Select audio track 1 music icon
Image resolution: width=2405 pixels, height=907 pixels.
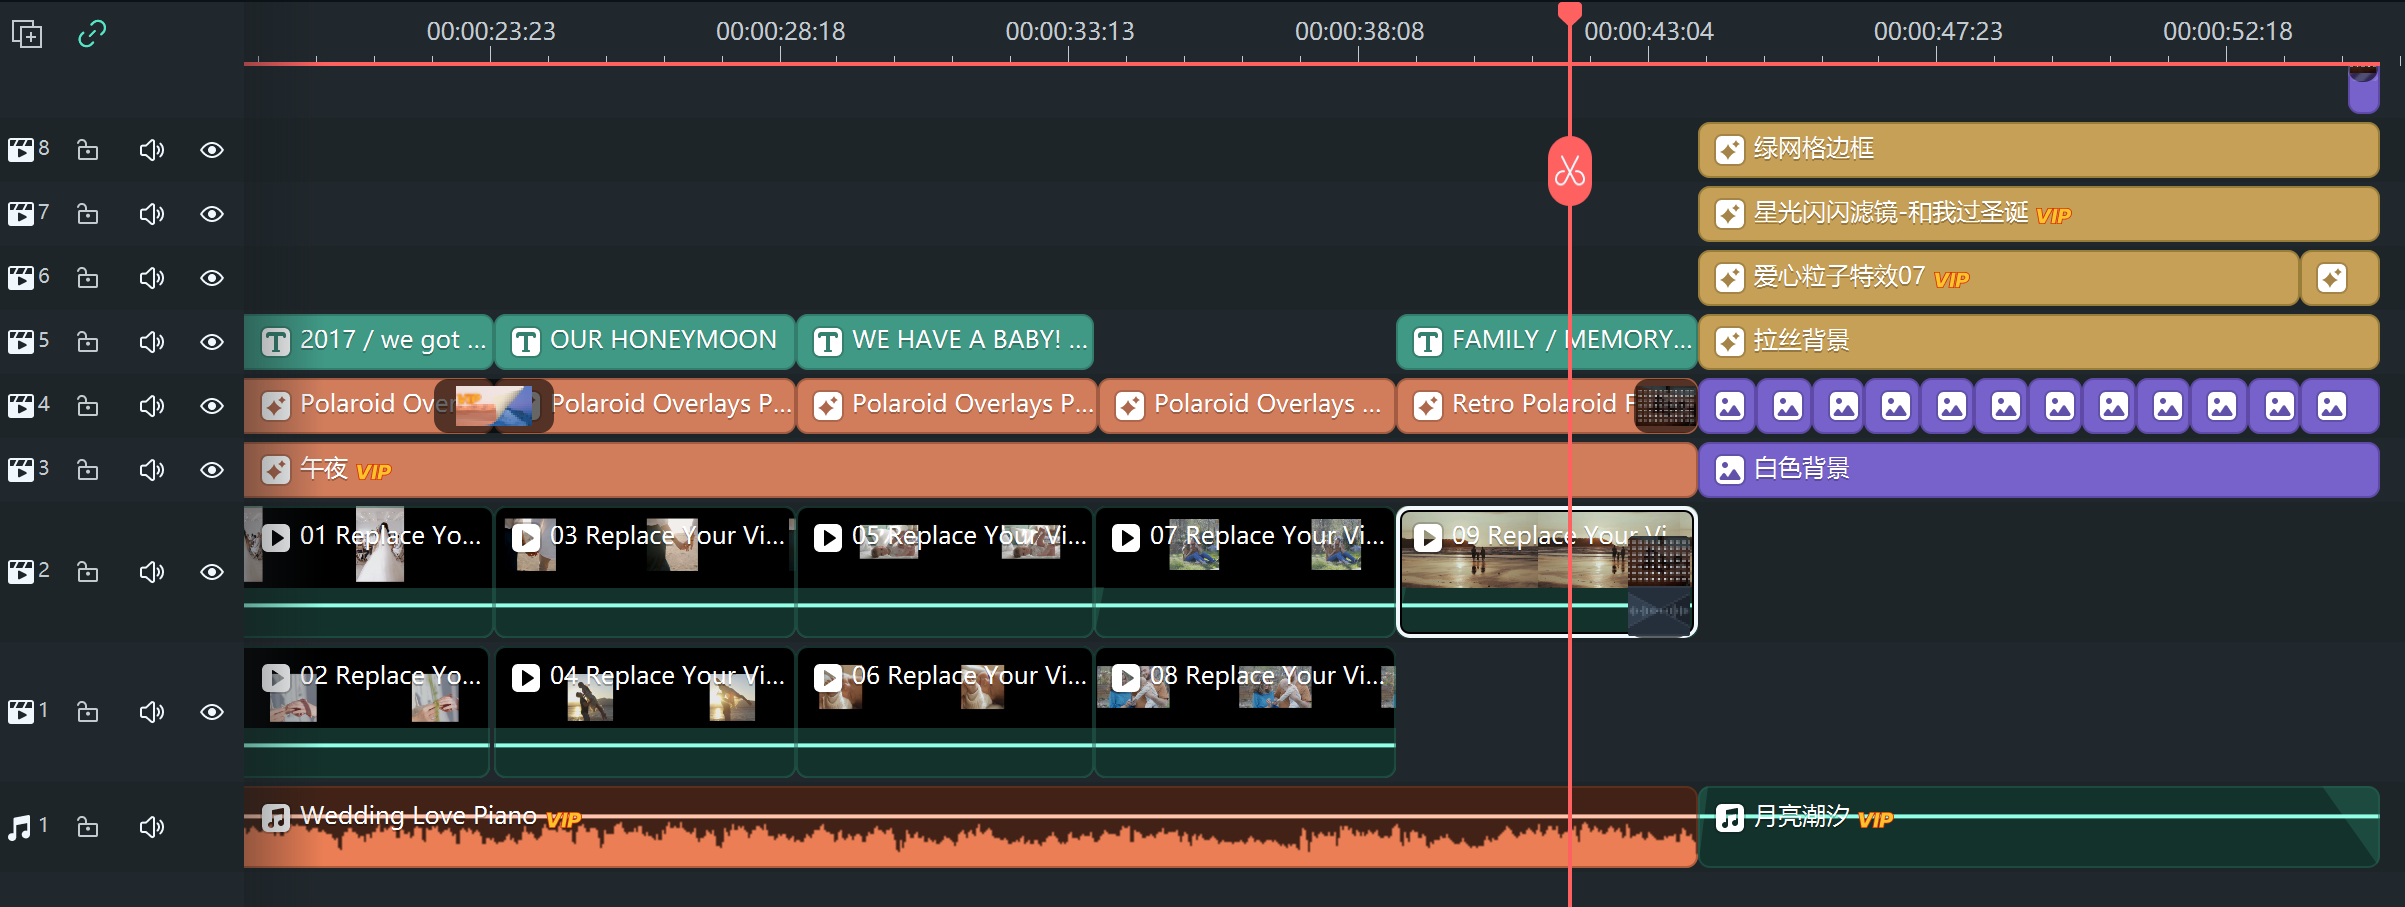pyautogui.click(x=20, y=827)
